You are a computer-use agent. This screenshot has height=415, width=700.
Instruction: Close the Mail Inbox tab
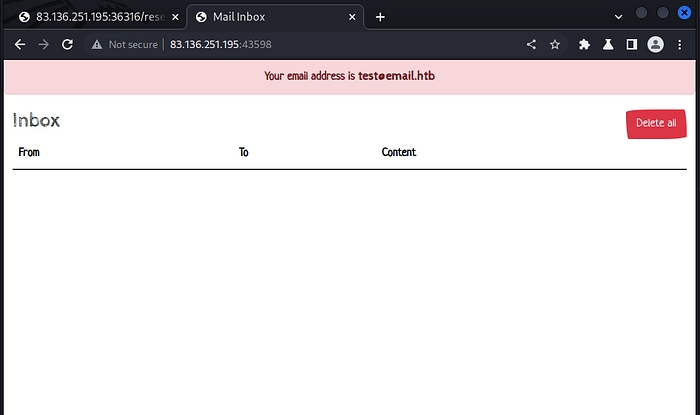tap(351, 17)
